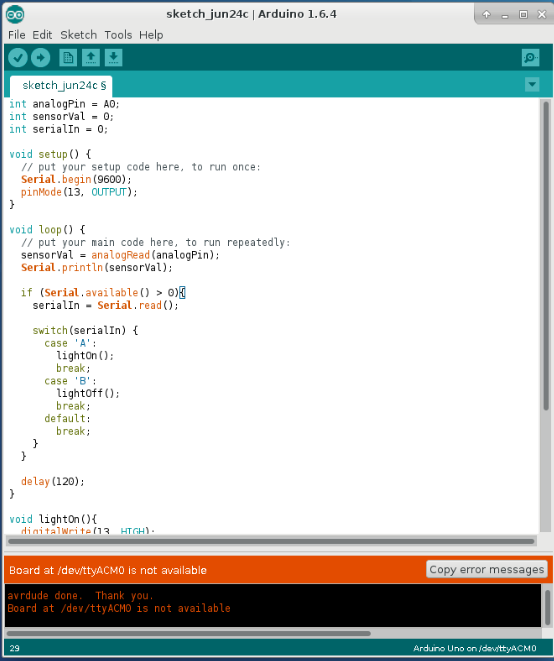Click the editor horizontal scrollbar
Image resolution: width=554 pixels, height=661 pixels.
click(271, 541)
